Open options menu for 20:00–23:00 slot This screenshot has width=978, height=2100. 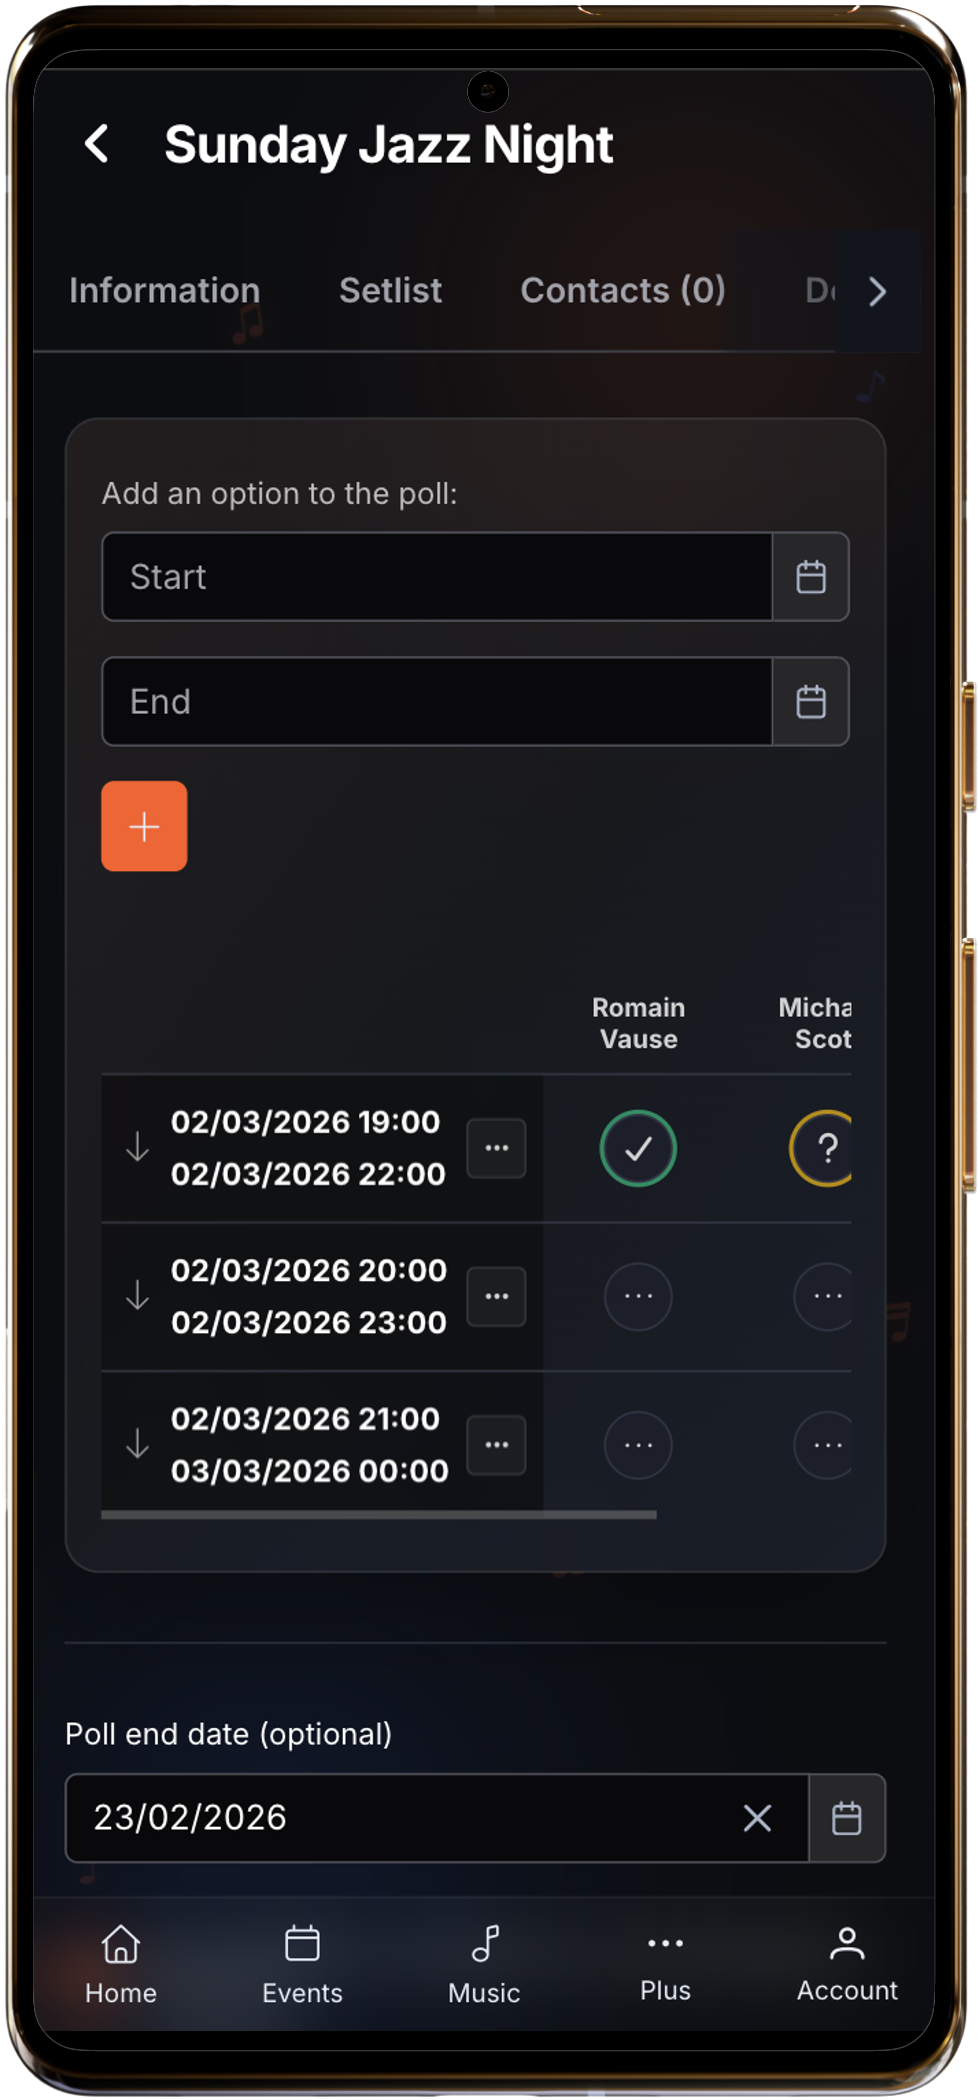496,1296
